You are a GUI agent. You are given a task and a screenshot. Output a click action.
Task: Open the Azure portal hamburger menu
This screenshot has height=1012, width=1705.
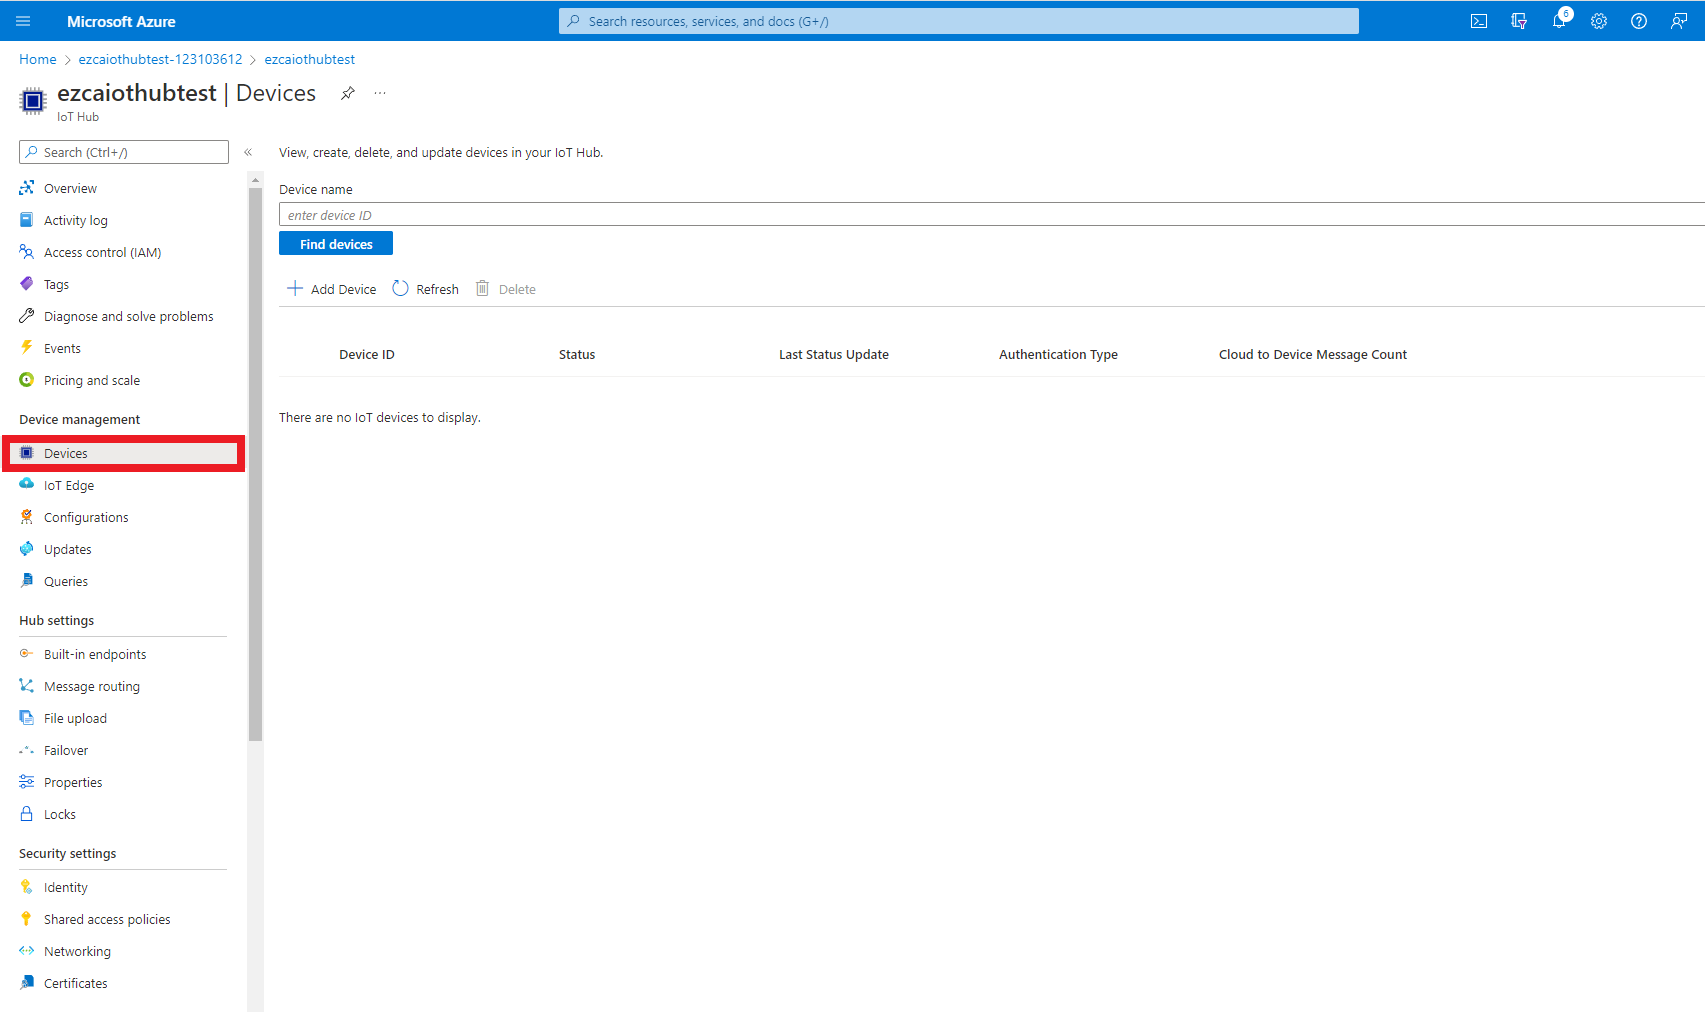pos(23,21)
